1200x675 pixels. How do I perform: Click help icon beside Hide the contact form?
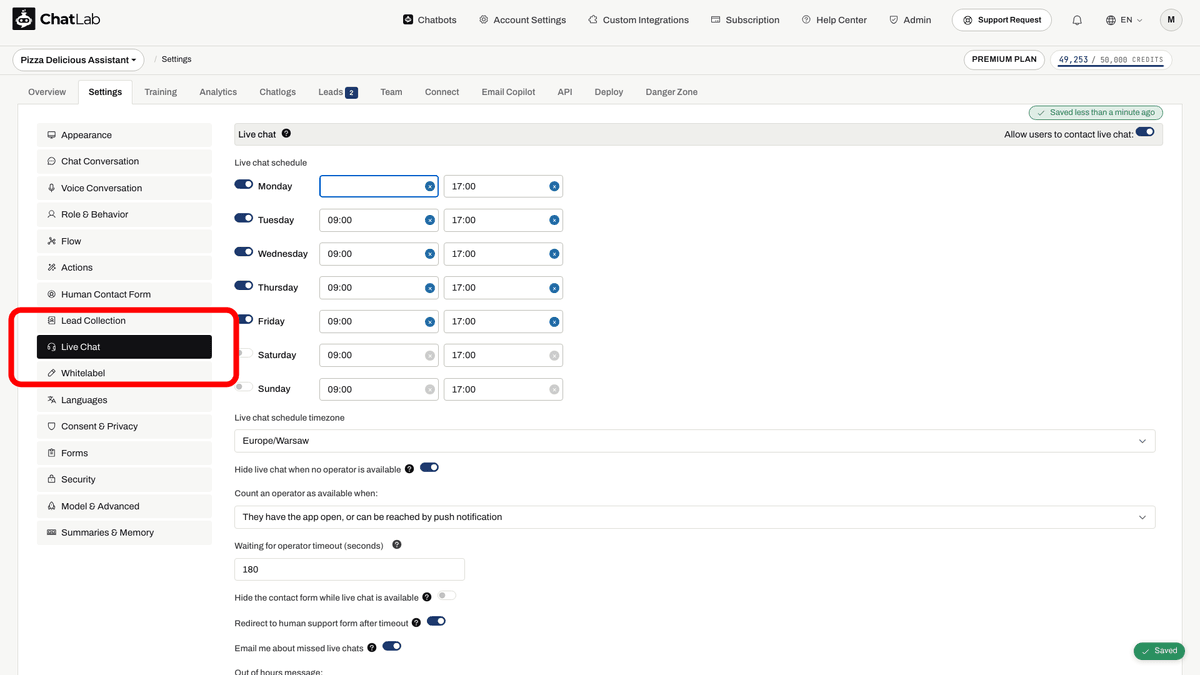coord(427,597)
